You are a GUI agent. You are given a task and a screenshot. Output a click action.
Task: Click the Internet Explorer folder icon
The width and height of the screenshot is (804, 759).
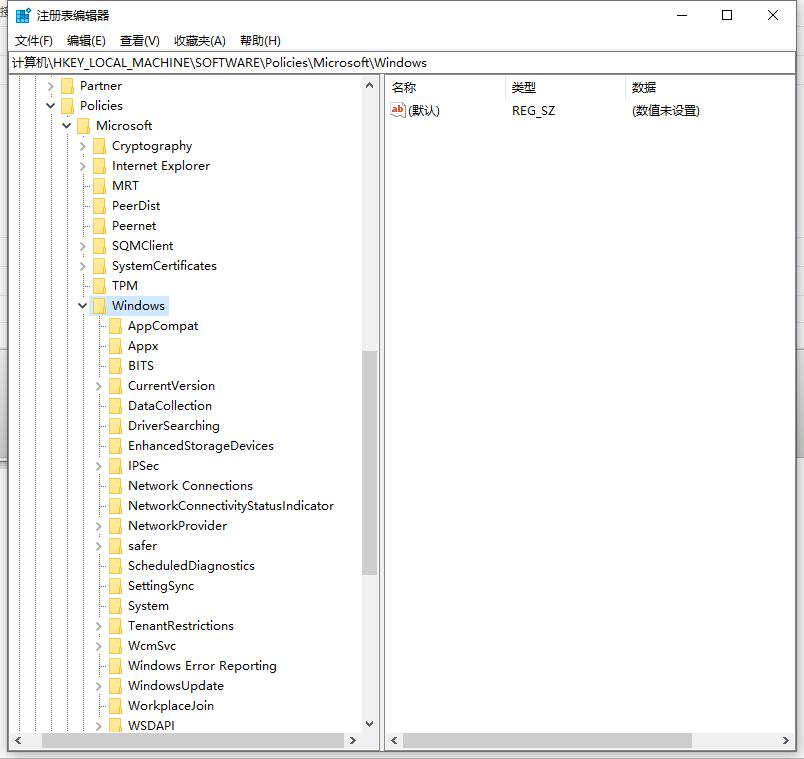click(x=99, y=166)
